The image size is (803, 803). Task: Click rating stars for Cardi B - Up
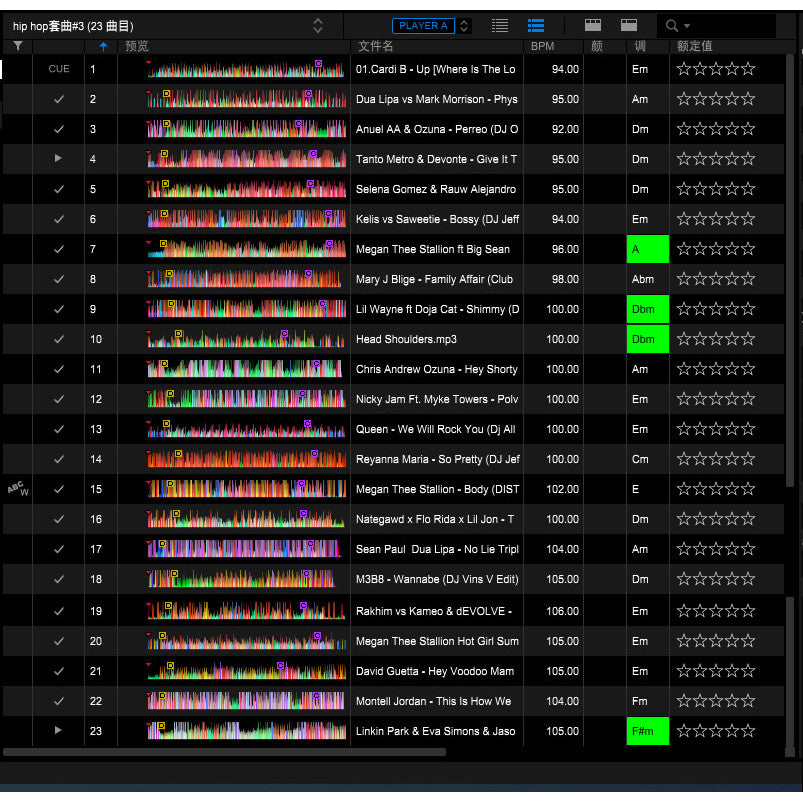pyautogui.click(x=715, y=69)
